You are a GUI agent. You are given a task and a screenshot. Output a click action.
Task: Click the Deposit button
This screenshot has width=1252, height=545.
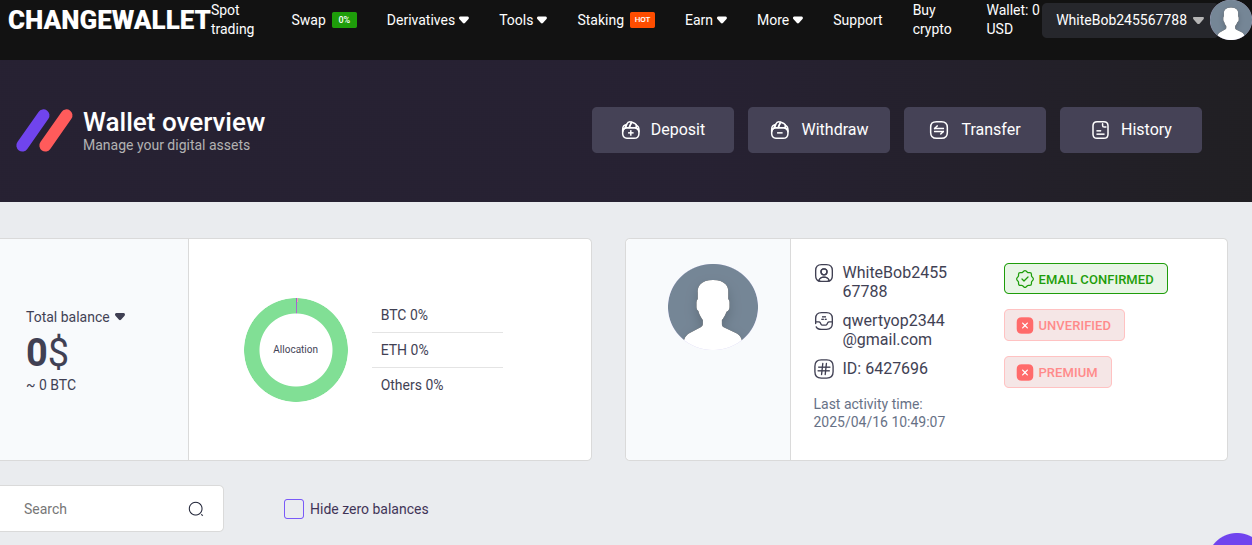663,130
